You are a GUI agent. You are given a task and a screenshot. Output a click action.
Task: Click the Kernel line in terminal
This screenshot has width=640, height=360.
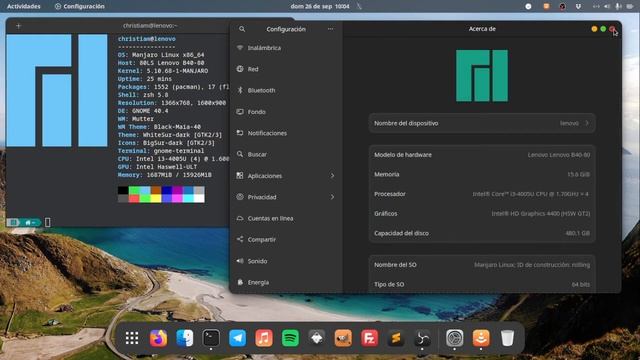click(x=163, y=71)
